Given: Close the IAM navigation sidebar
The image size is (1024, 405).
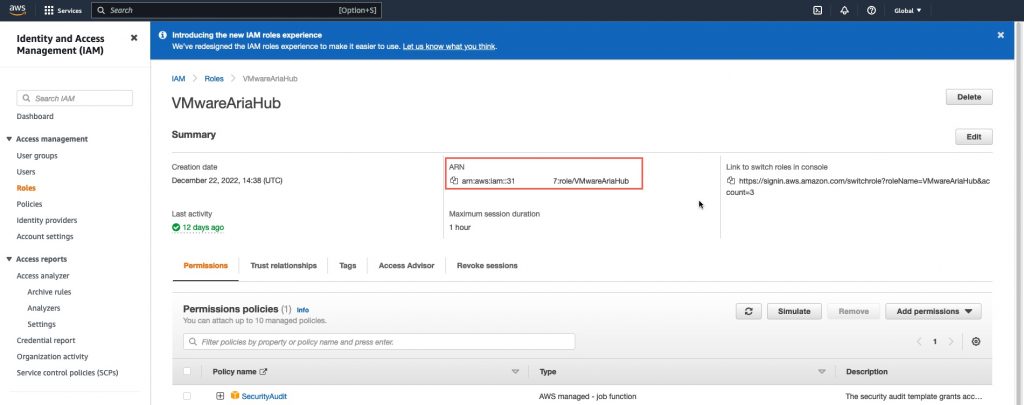Looking at the screenshot, I should point(134,38).
